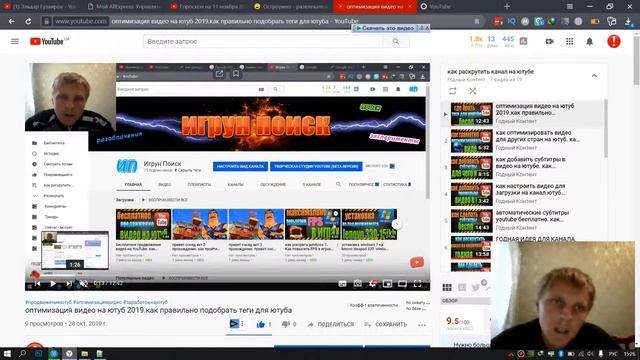Click the red subscribe watermark in video
640x360 pixels.
417,262
